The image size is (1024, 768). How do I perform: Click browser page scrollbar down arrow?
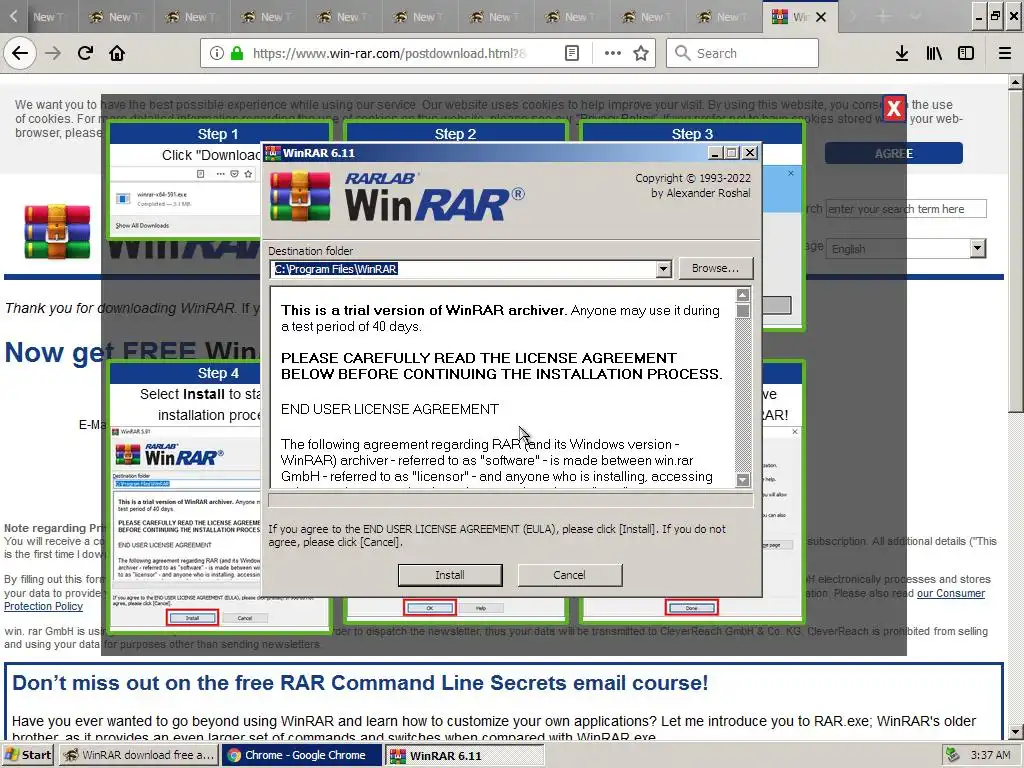coord(1016,732)
